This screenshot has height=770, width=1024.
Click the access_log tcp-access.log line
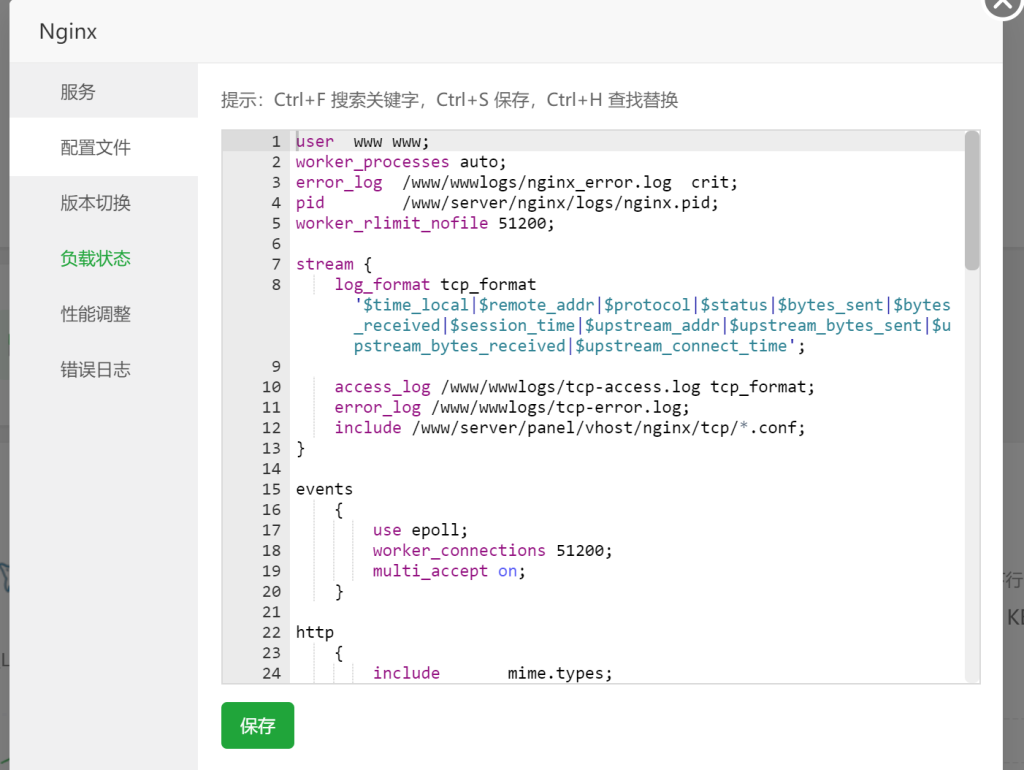(x=575, y=387)
